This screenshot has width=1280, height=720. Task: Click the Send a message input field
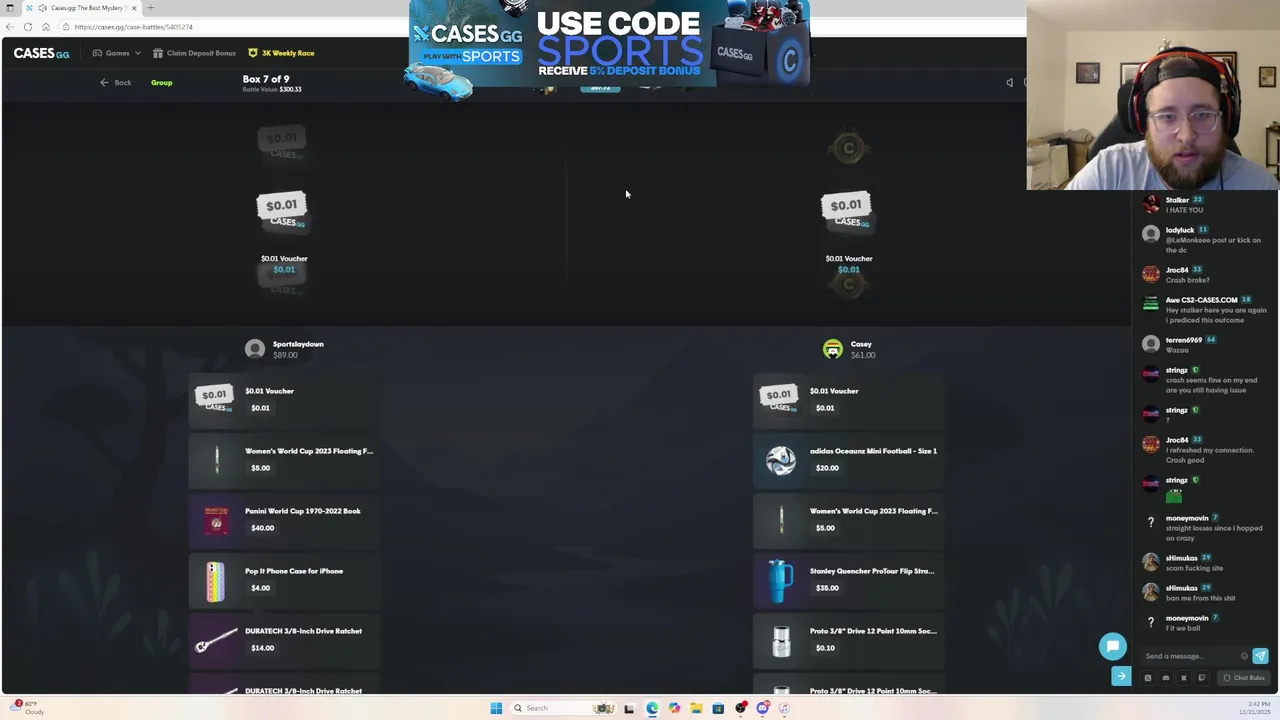[x=1190, y=656]
